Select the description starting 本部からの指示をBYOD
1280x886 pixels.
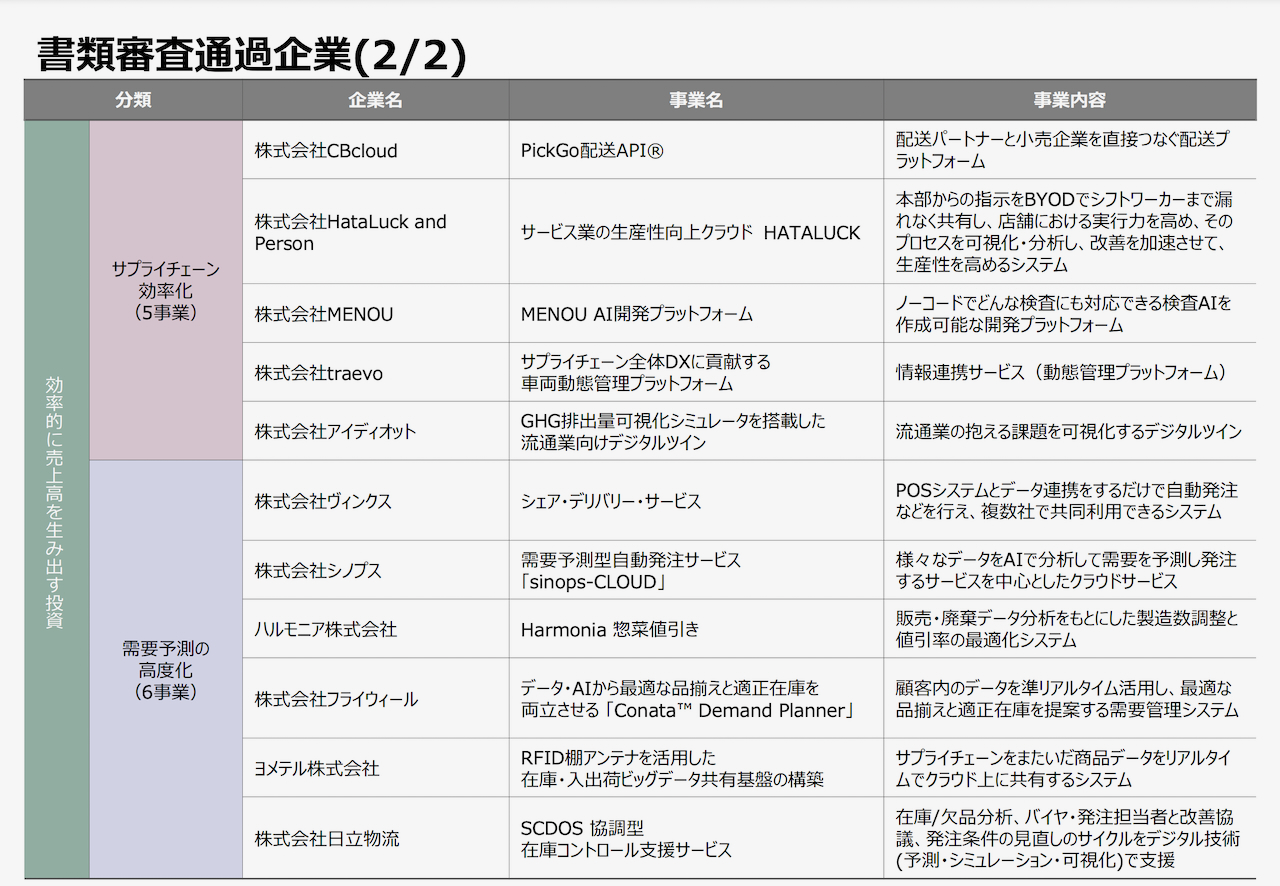pyautogui.click(x=1067, y=231)
